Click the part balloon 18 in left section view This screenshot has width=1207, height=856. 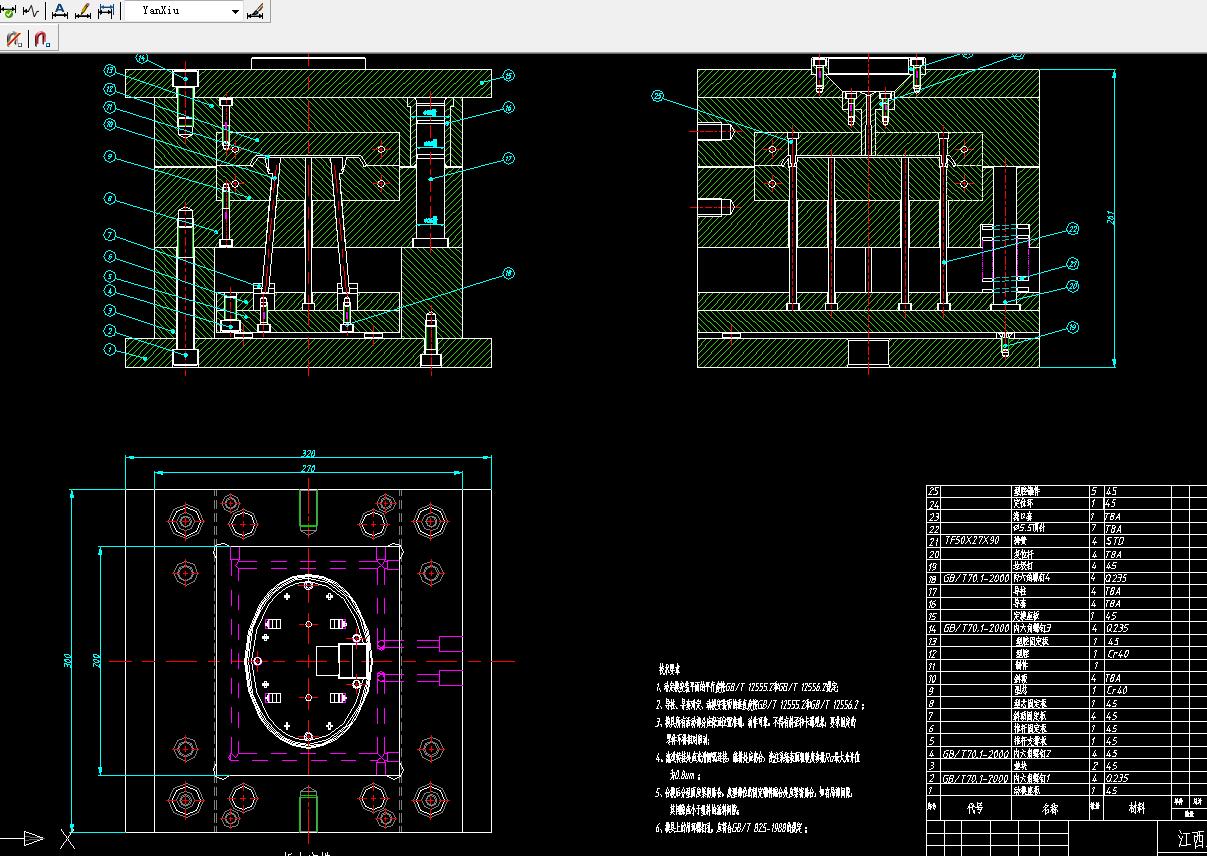point(508,272)
